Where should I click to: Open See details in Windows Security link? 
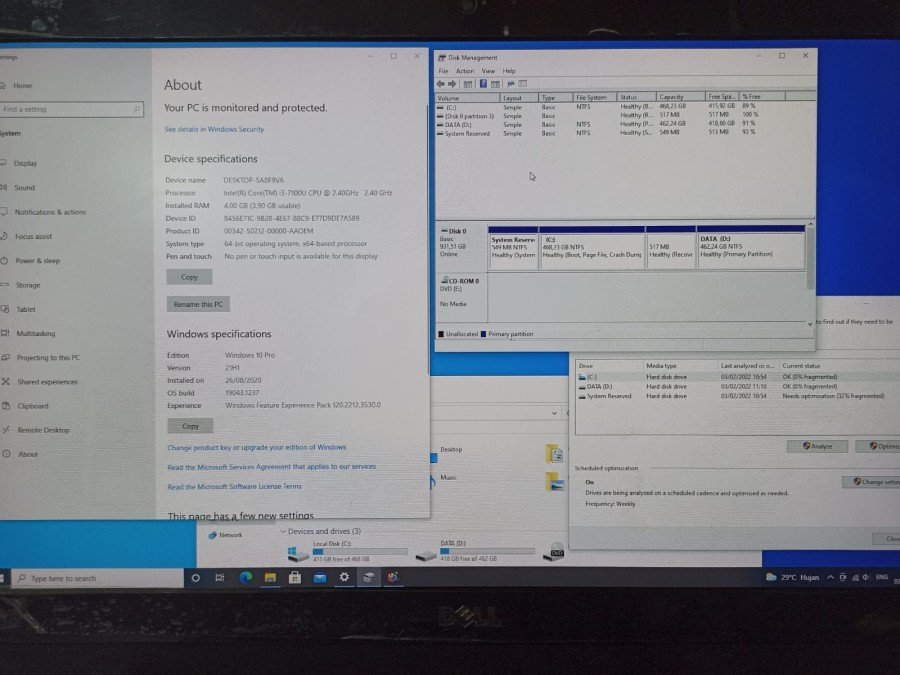click(214, 130)
